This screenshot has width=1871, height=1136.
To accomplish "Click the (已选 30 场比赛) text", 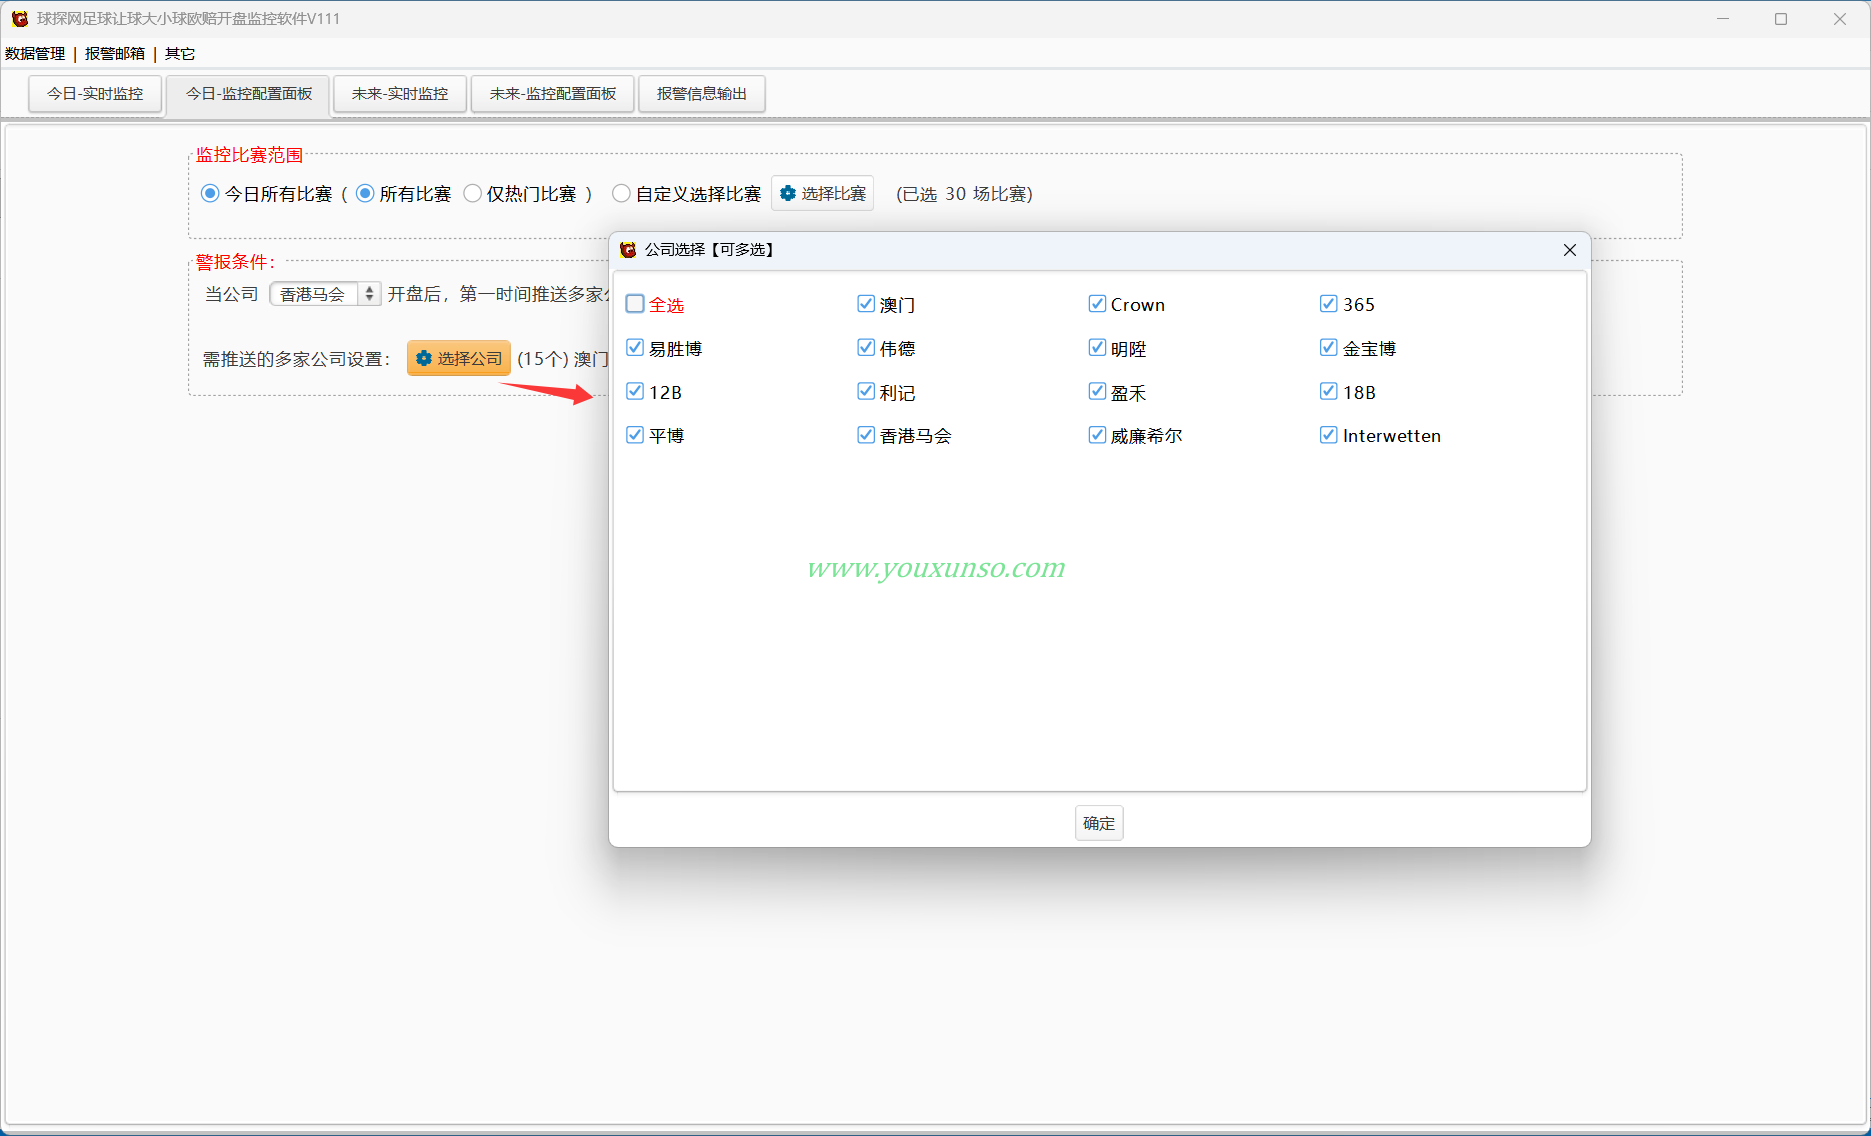I will point(965,194).
